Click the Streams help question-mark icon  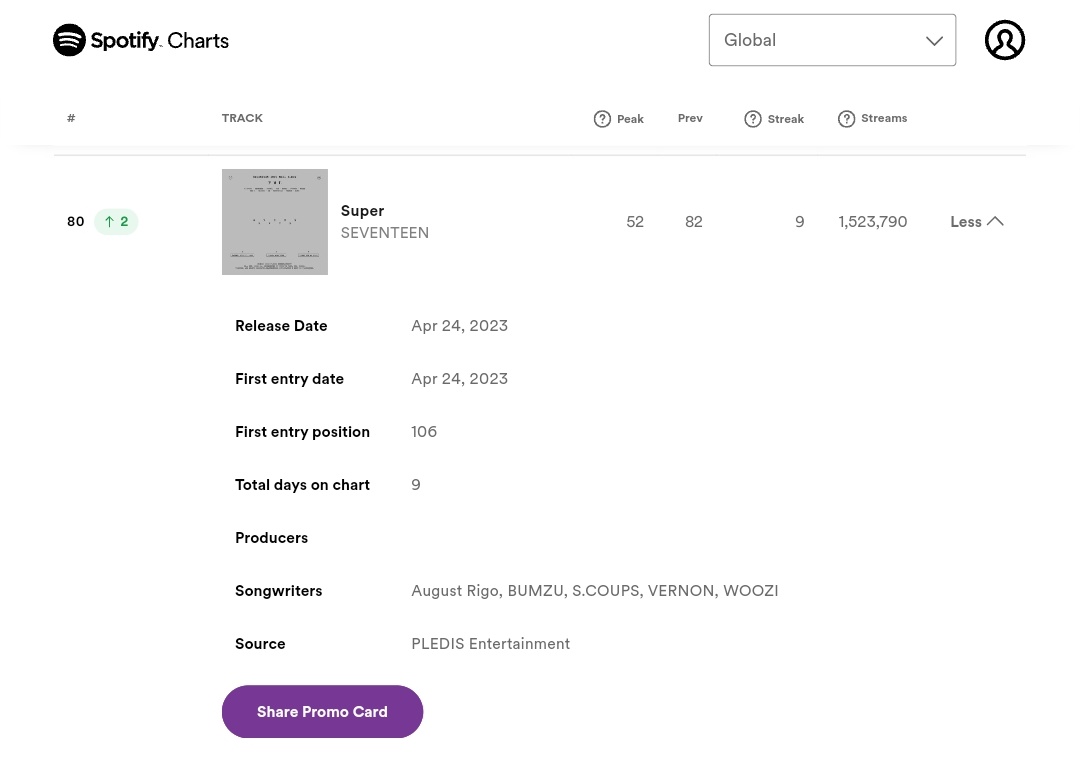(847, 119)
